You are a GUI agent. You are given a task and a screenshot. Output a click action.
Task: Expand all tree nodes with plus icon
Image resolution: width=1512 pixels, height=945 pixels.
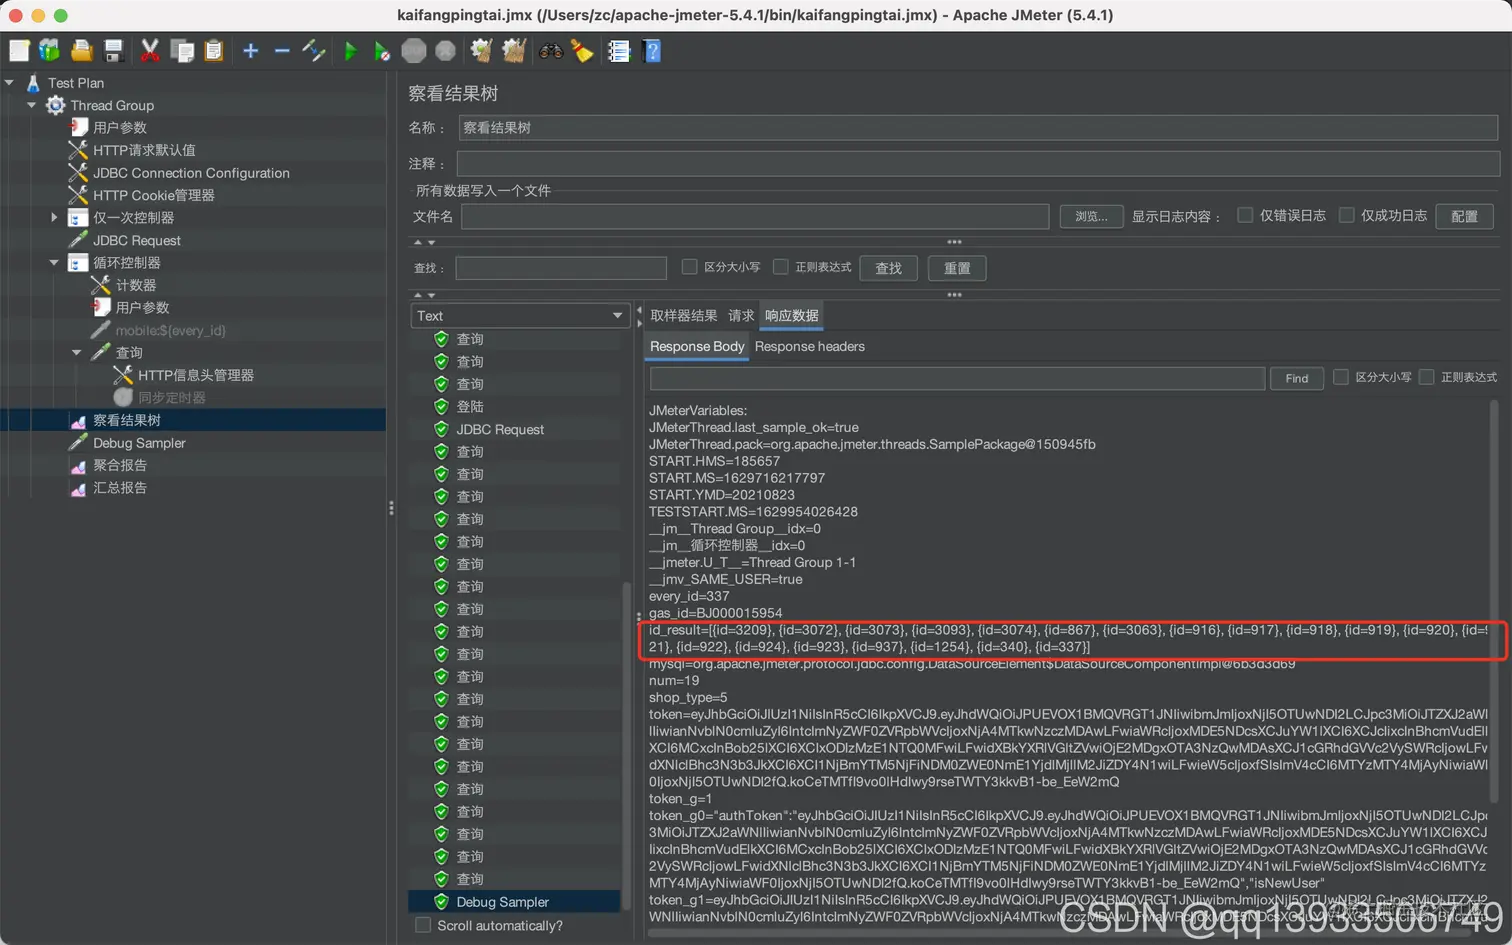click(x=251, y=51)
